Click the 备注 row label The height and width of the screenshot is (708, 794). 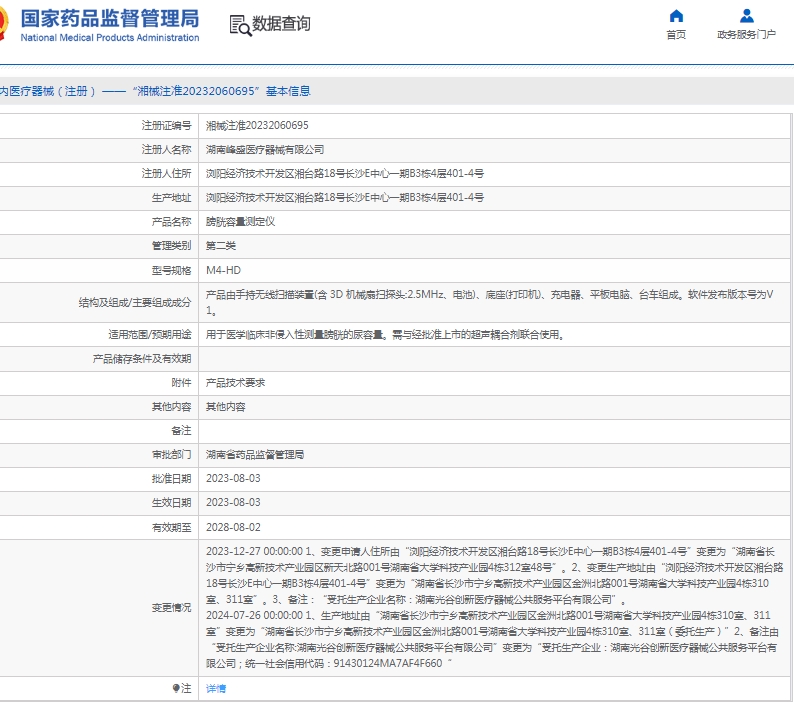[x=181, y=430]
